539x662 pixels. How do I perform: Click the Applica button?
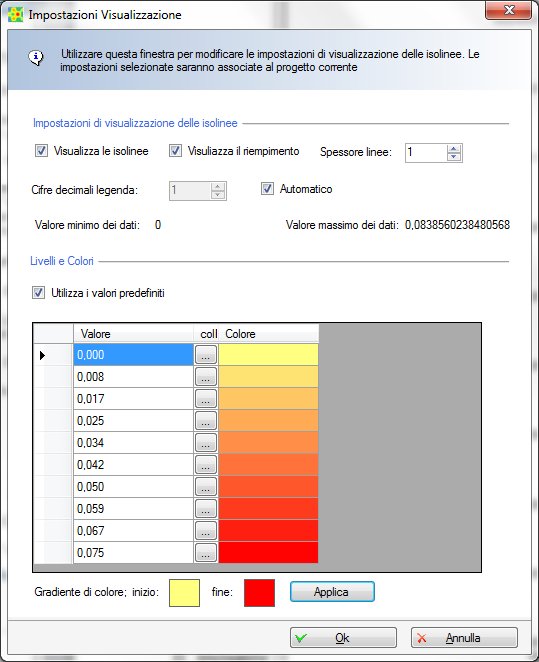[332, 591]
